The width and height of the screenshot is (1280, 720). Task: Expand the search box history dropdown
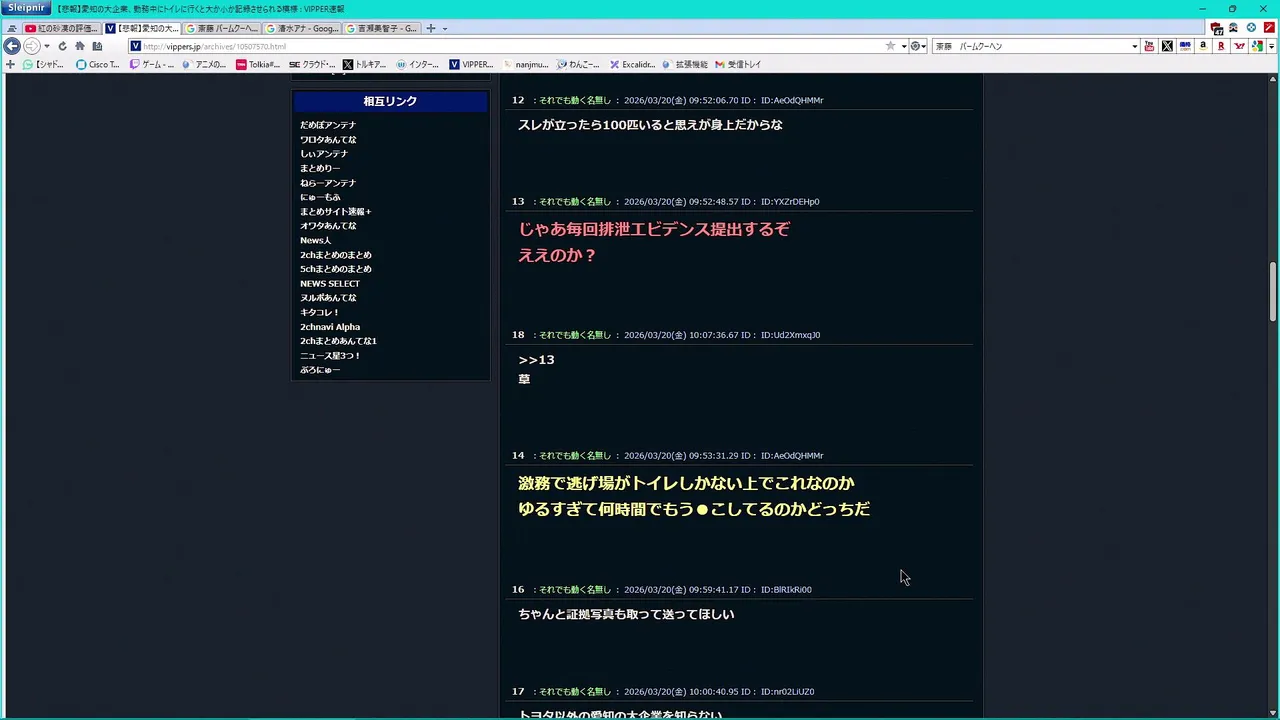[1134, 46]
